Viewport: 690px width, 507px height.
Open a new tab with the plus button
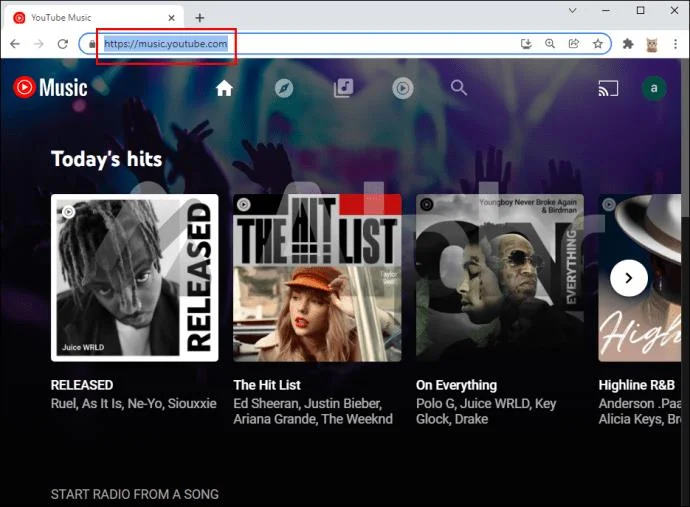click(199, 18)
